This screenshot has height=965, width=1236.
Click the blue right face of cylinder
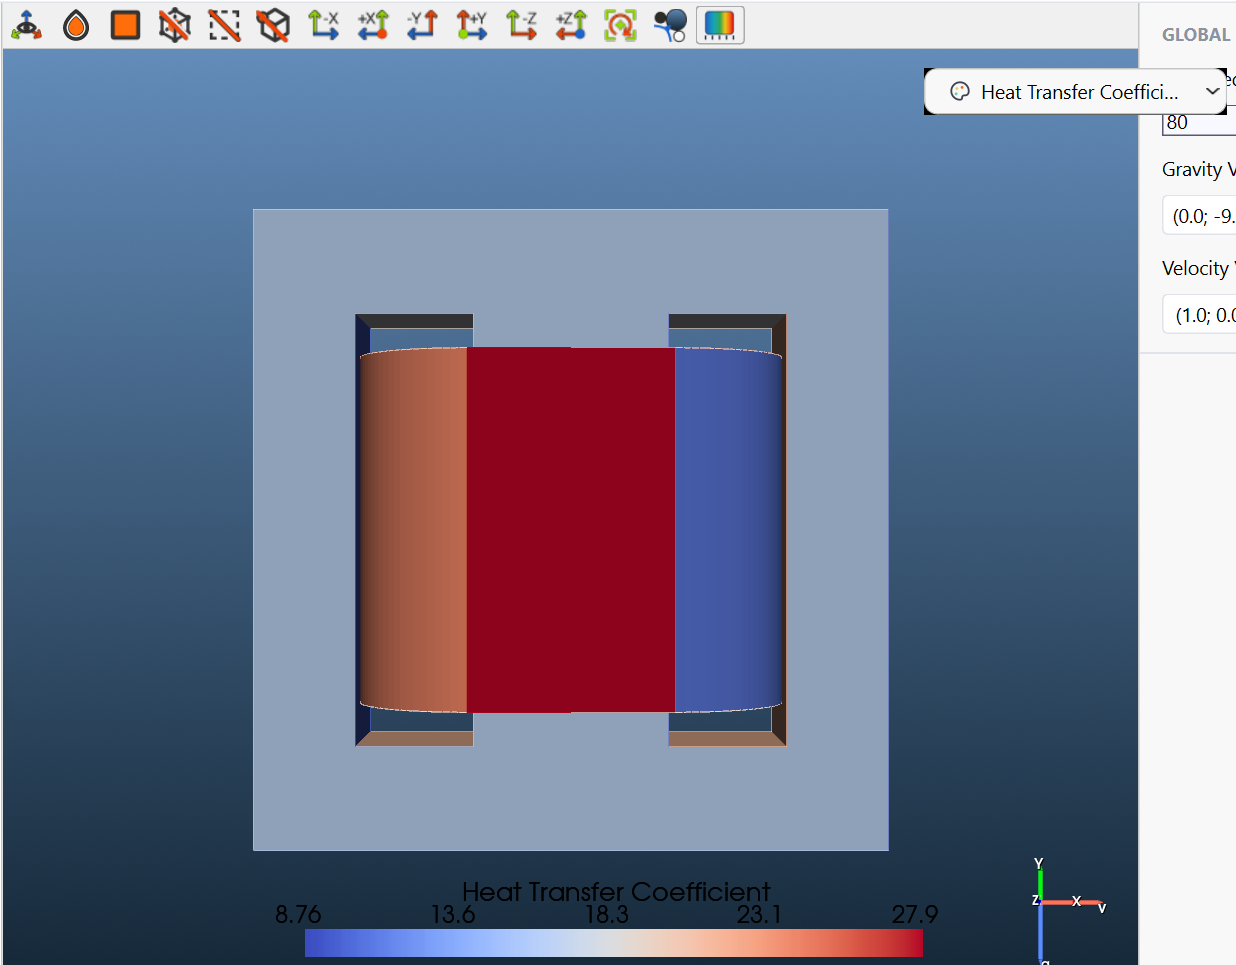point(727,530)
